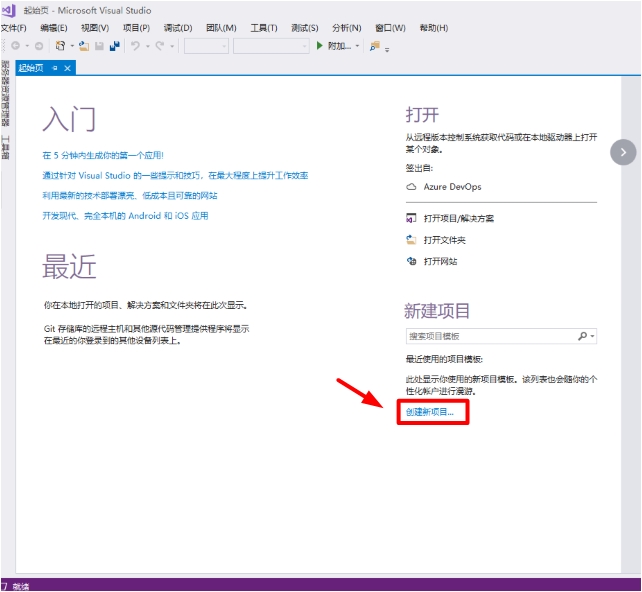Click the folder icon next to 打开文件夹
The width and height of the screenshot is (642, 592).
411,240
